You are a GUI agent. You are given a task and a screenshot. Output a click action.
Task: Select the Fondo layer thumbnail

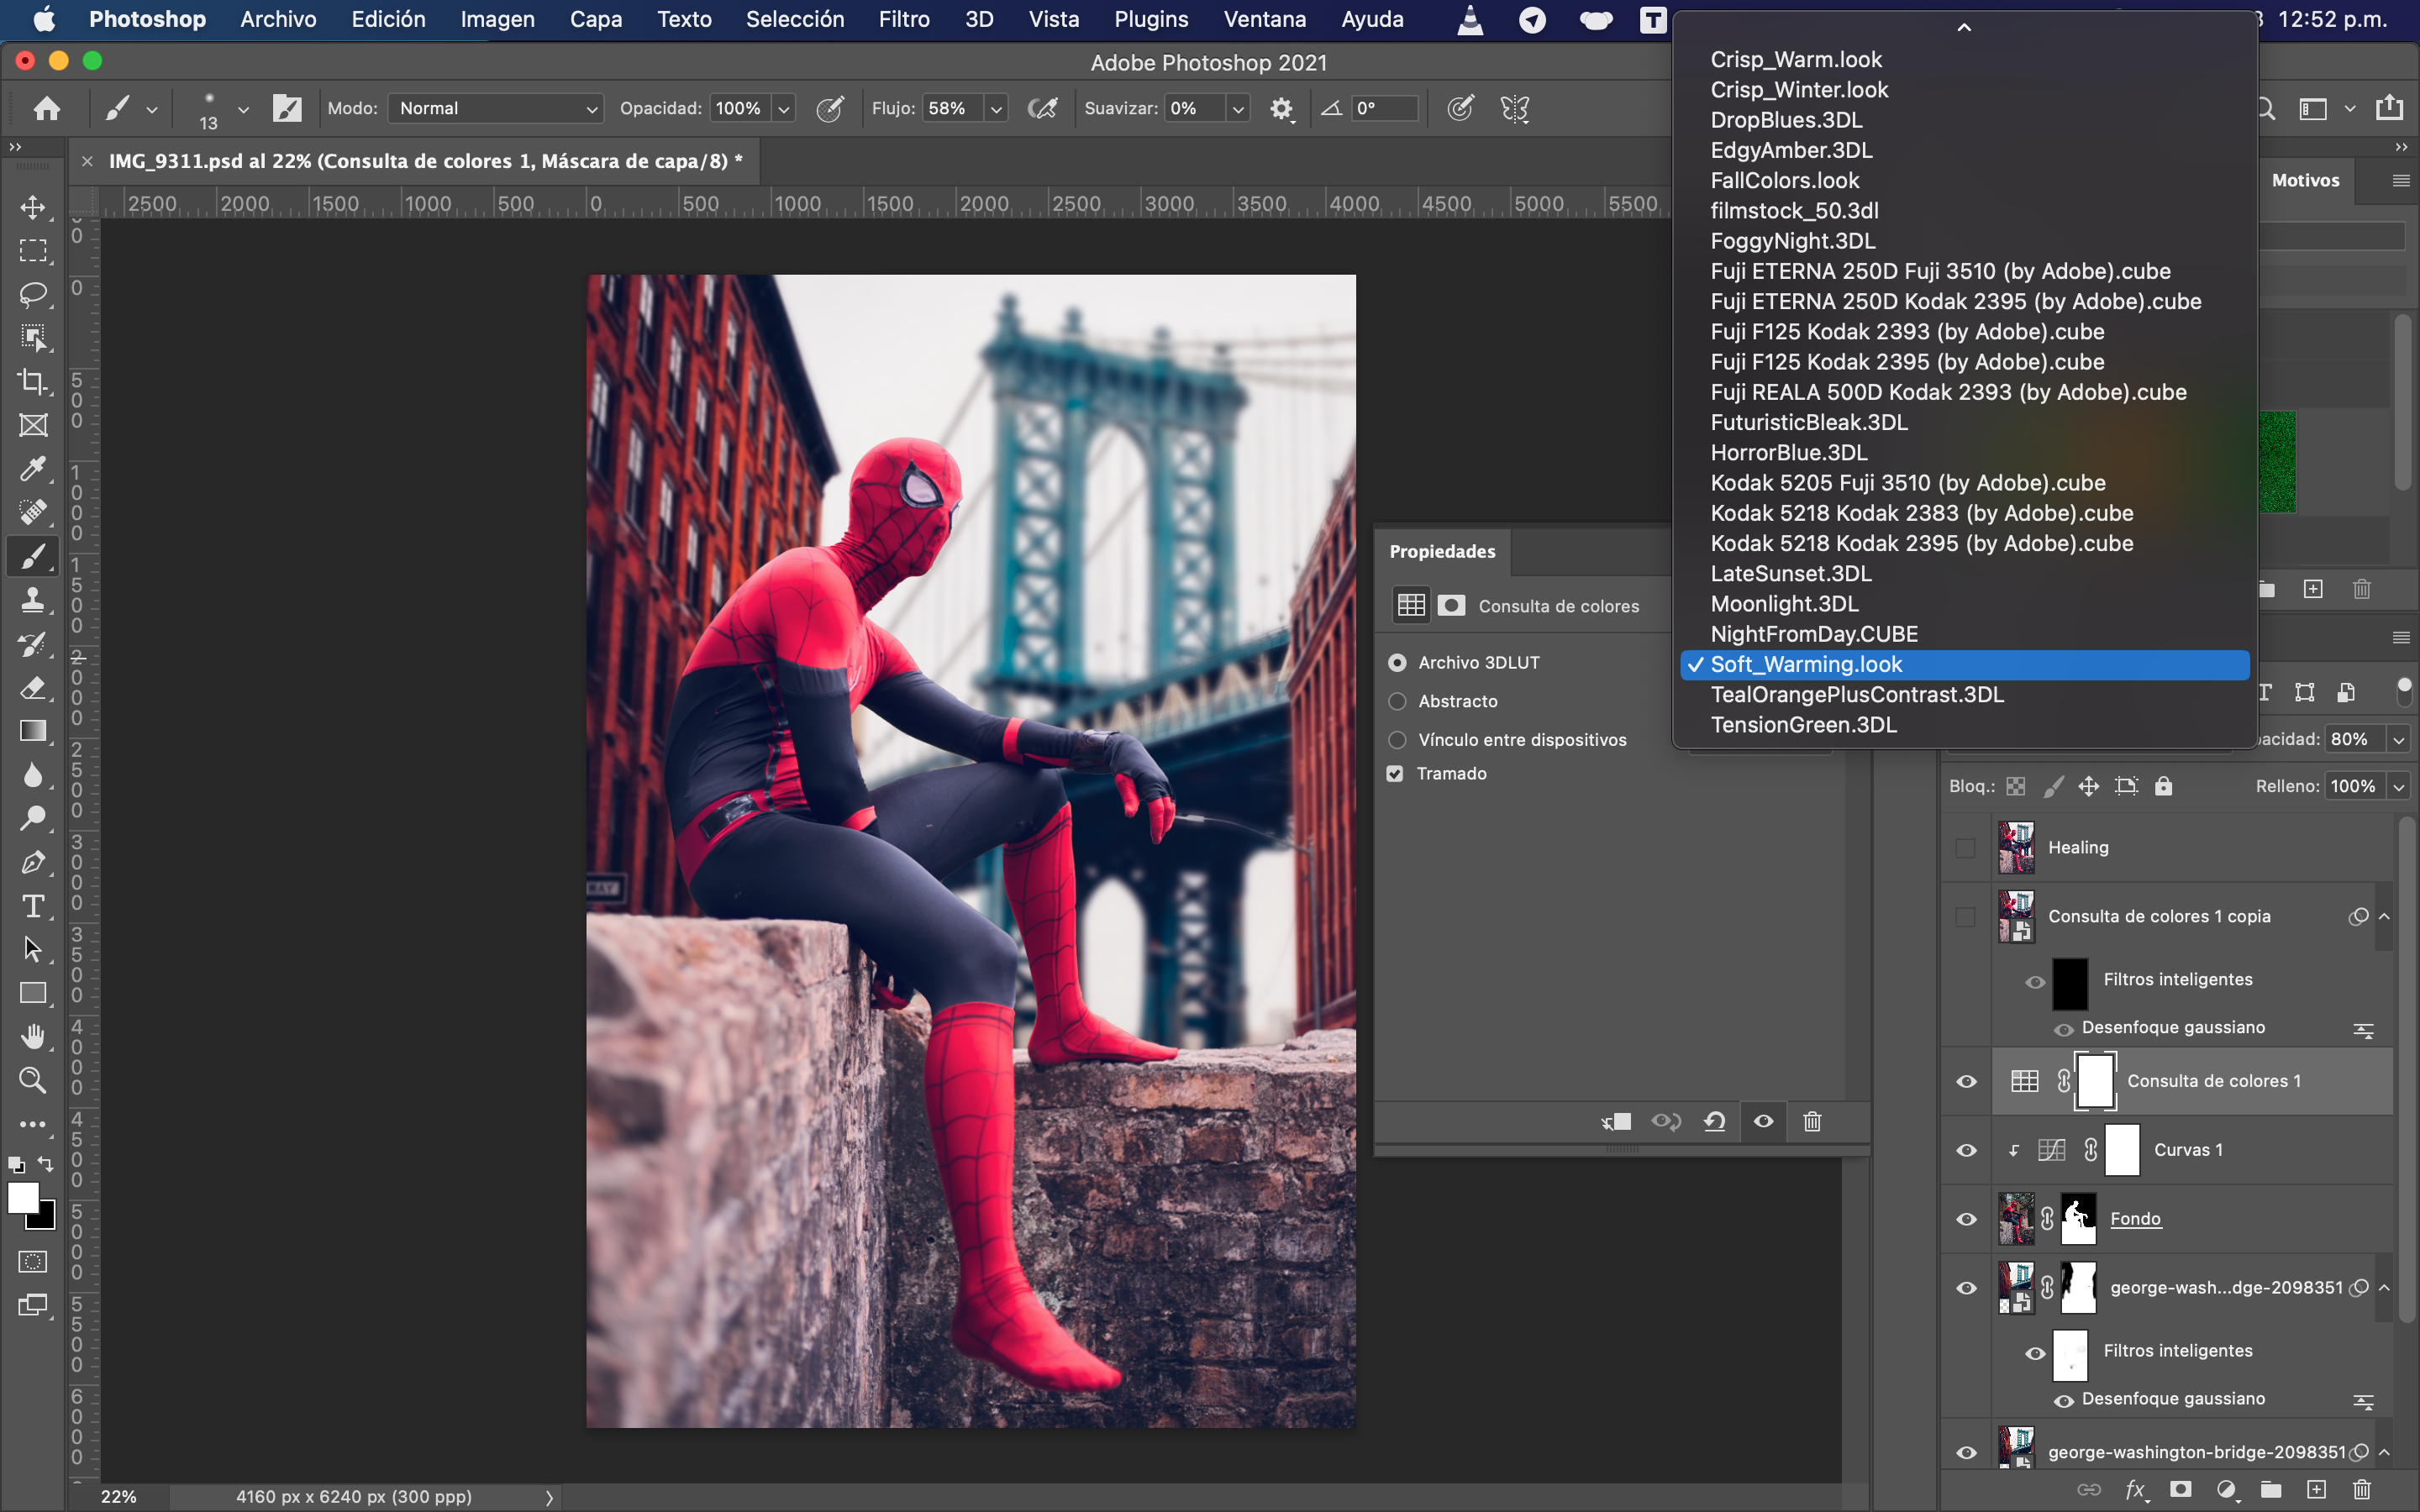[2016, 1219]
